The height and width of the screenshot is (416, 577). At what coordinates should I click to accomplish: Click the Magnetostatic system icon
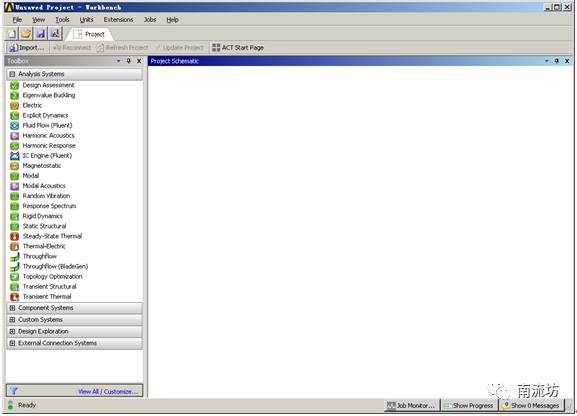pos(14,166)
